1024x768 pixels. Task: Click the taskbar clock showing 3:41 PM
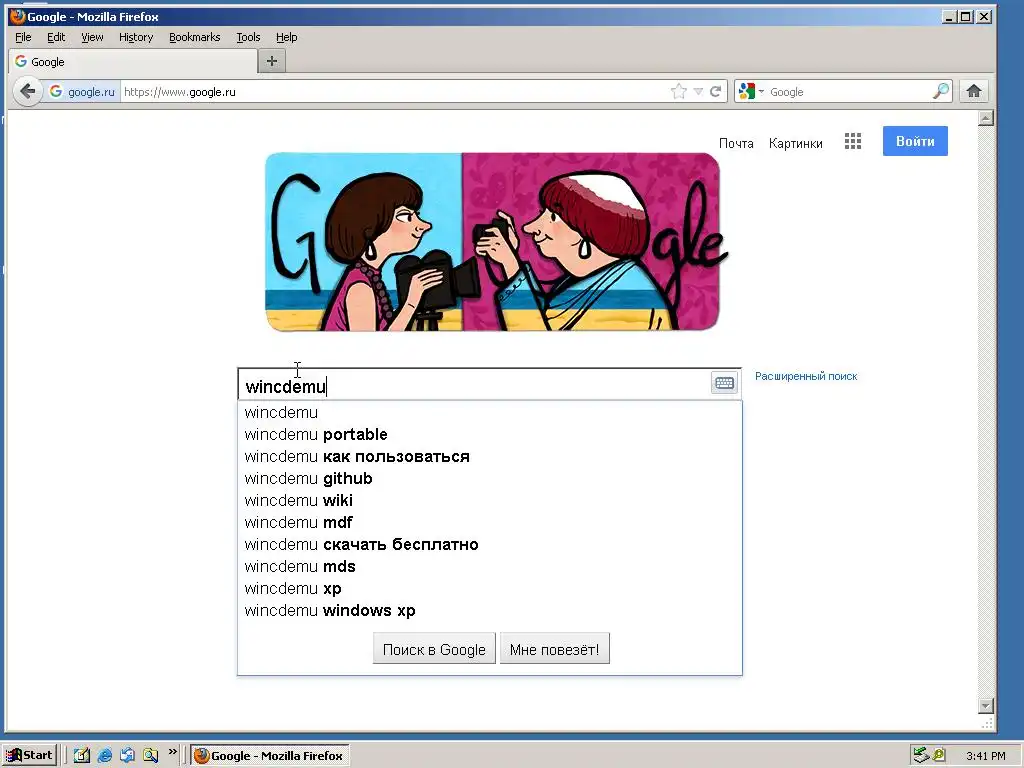[985, 756]
